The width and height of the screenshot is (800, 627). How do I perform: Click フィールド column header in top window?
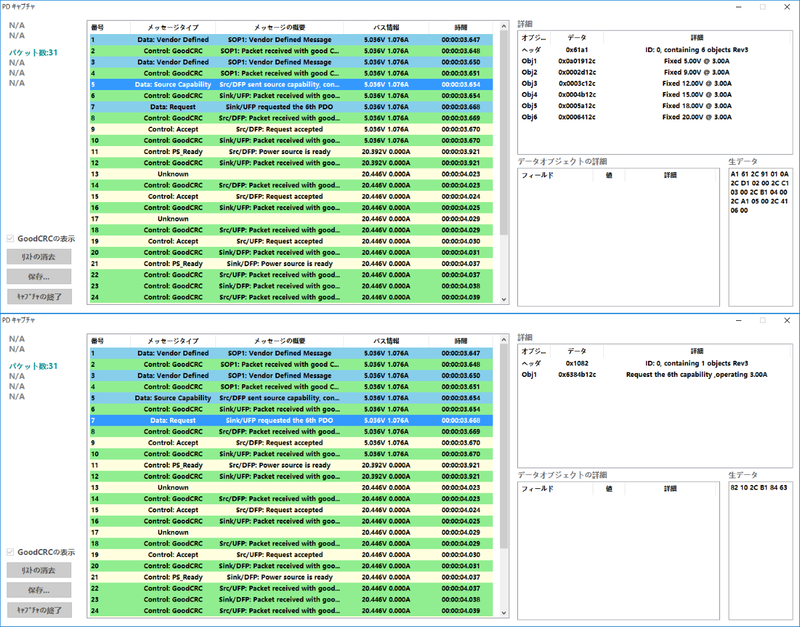point(556,175)
